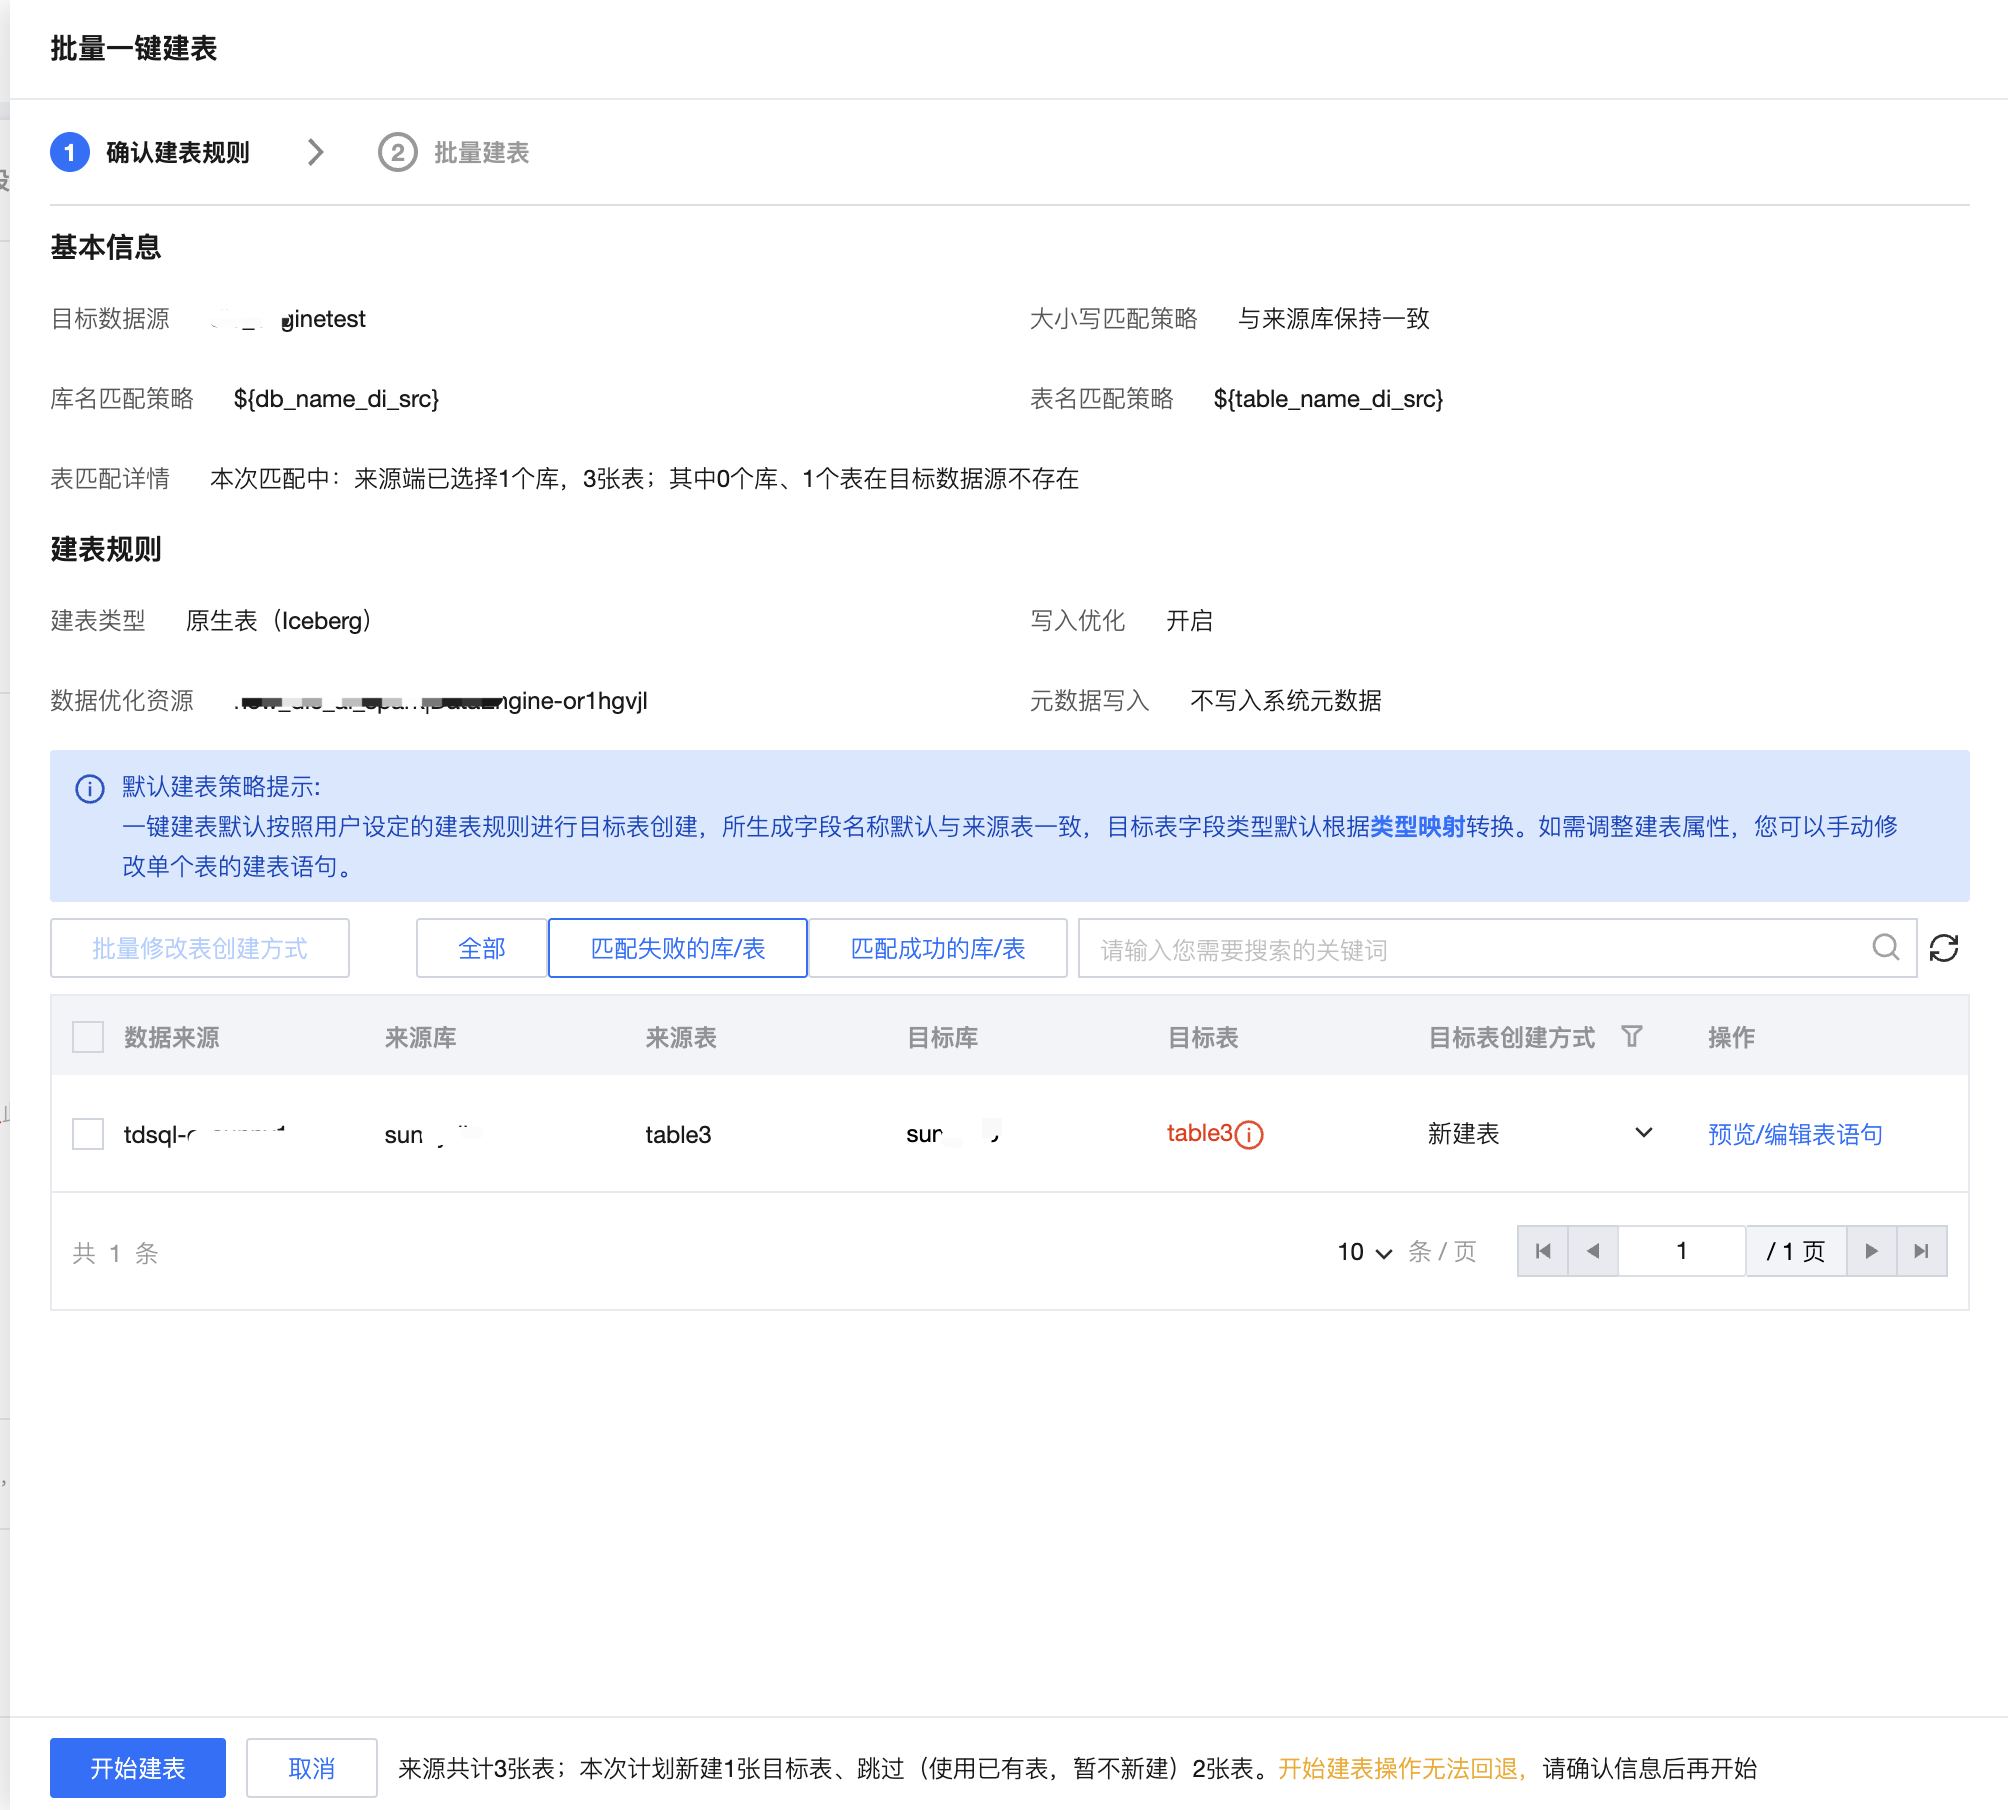The width and height of the screenshot is (2008, 1810).
Task: Go to the first page arrow
Action: [1543, 1251]
